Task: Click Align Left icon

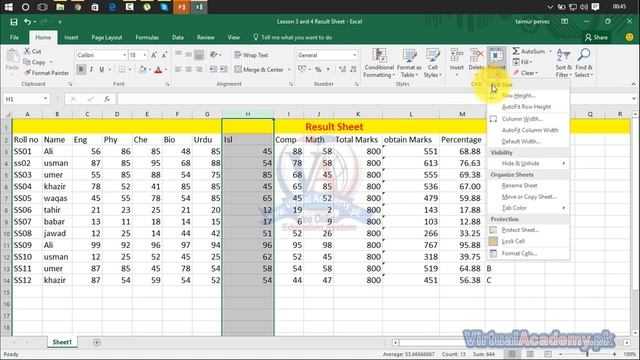Action: pos(178,69)
